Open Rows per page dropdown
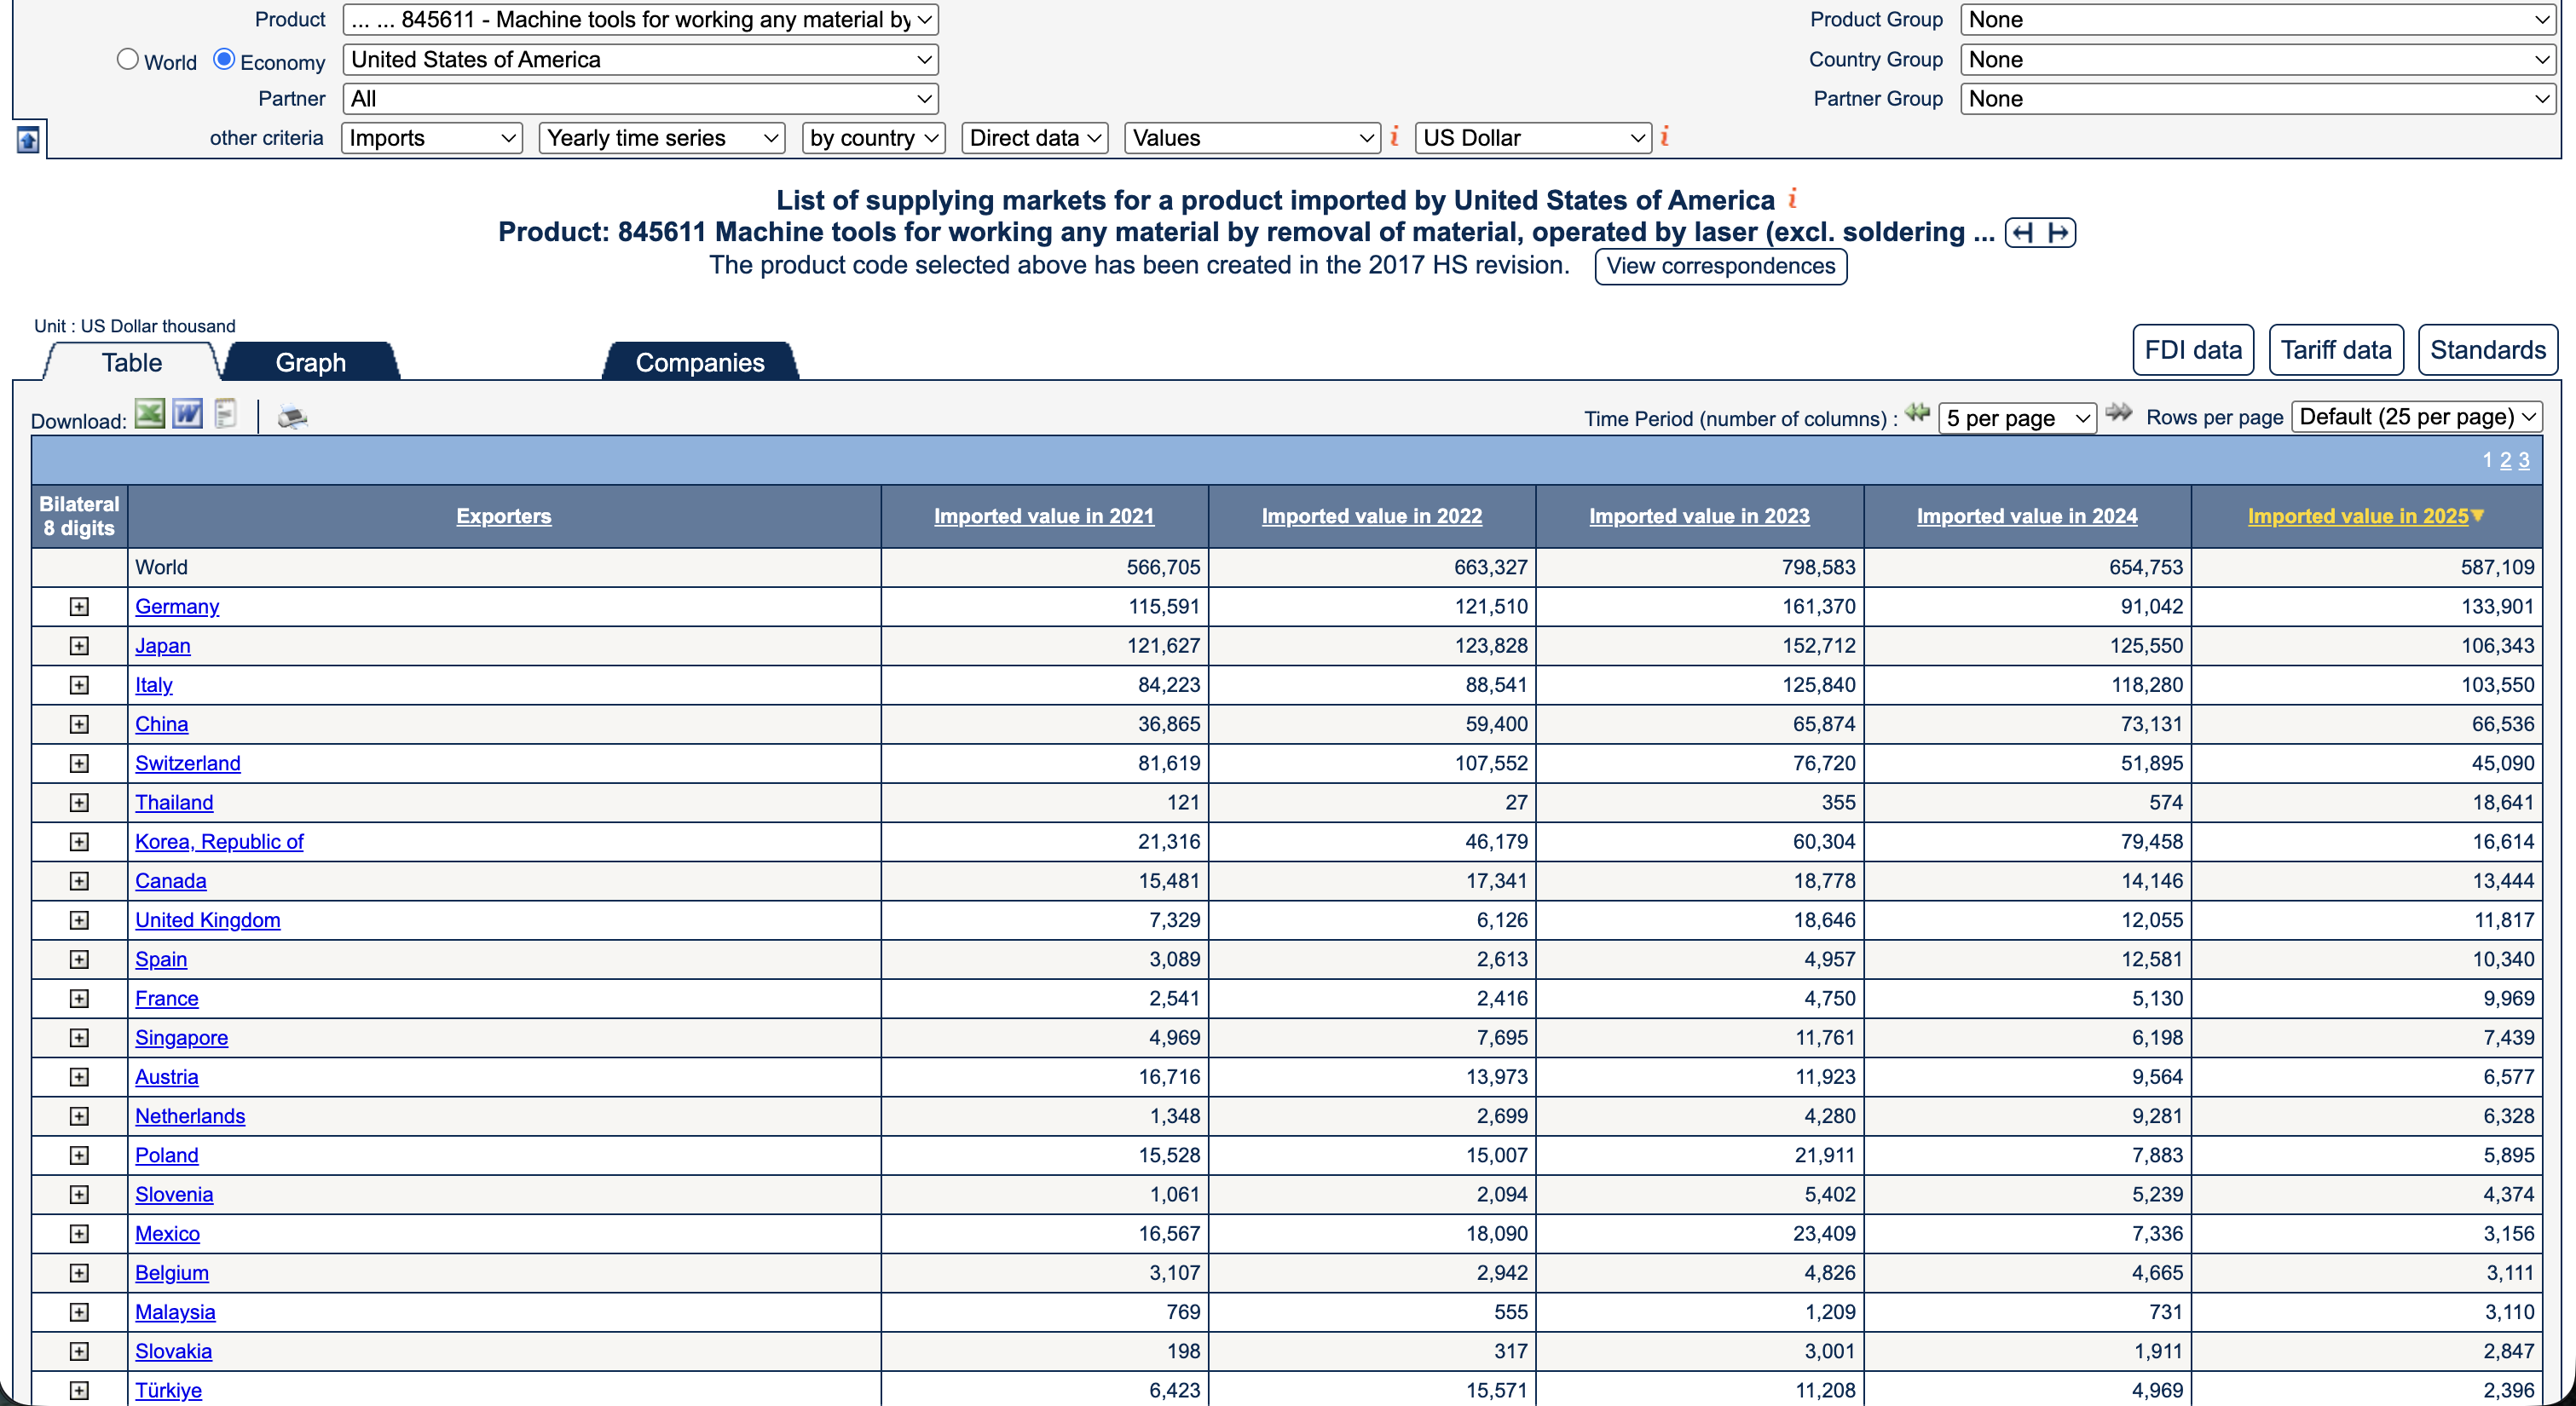This screenshot has height=1406, width=2576. click(x=2415, y=417)
